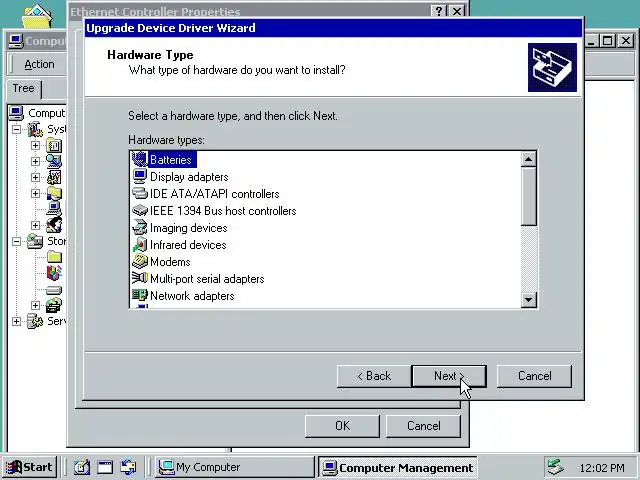Click system tray hardware icon

tap(555, 467)
